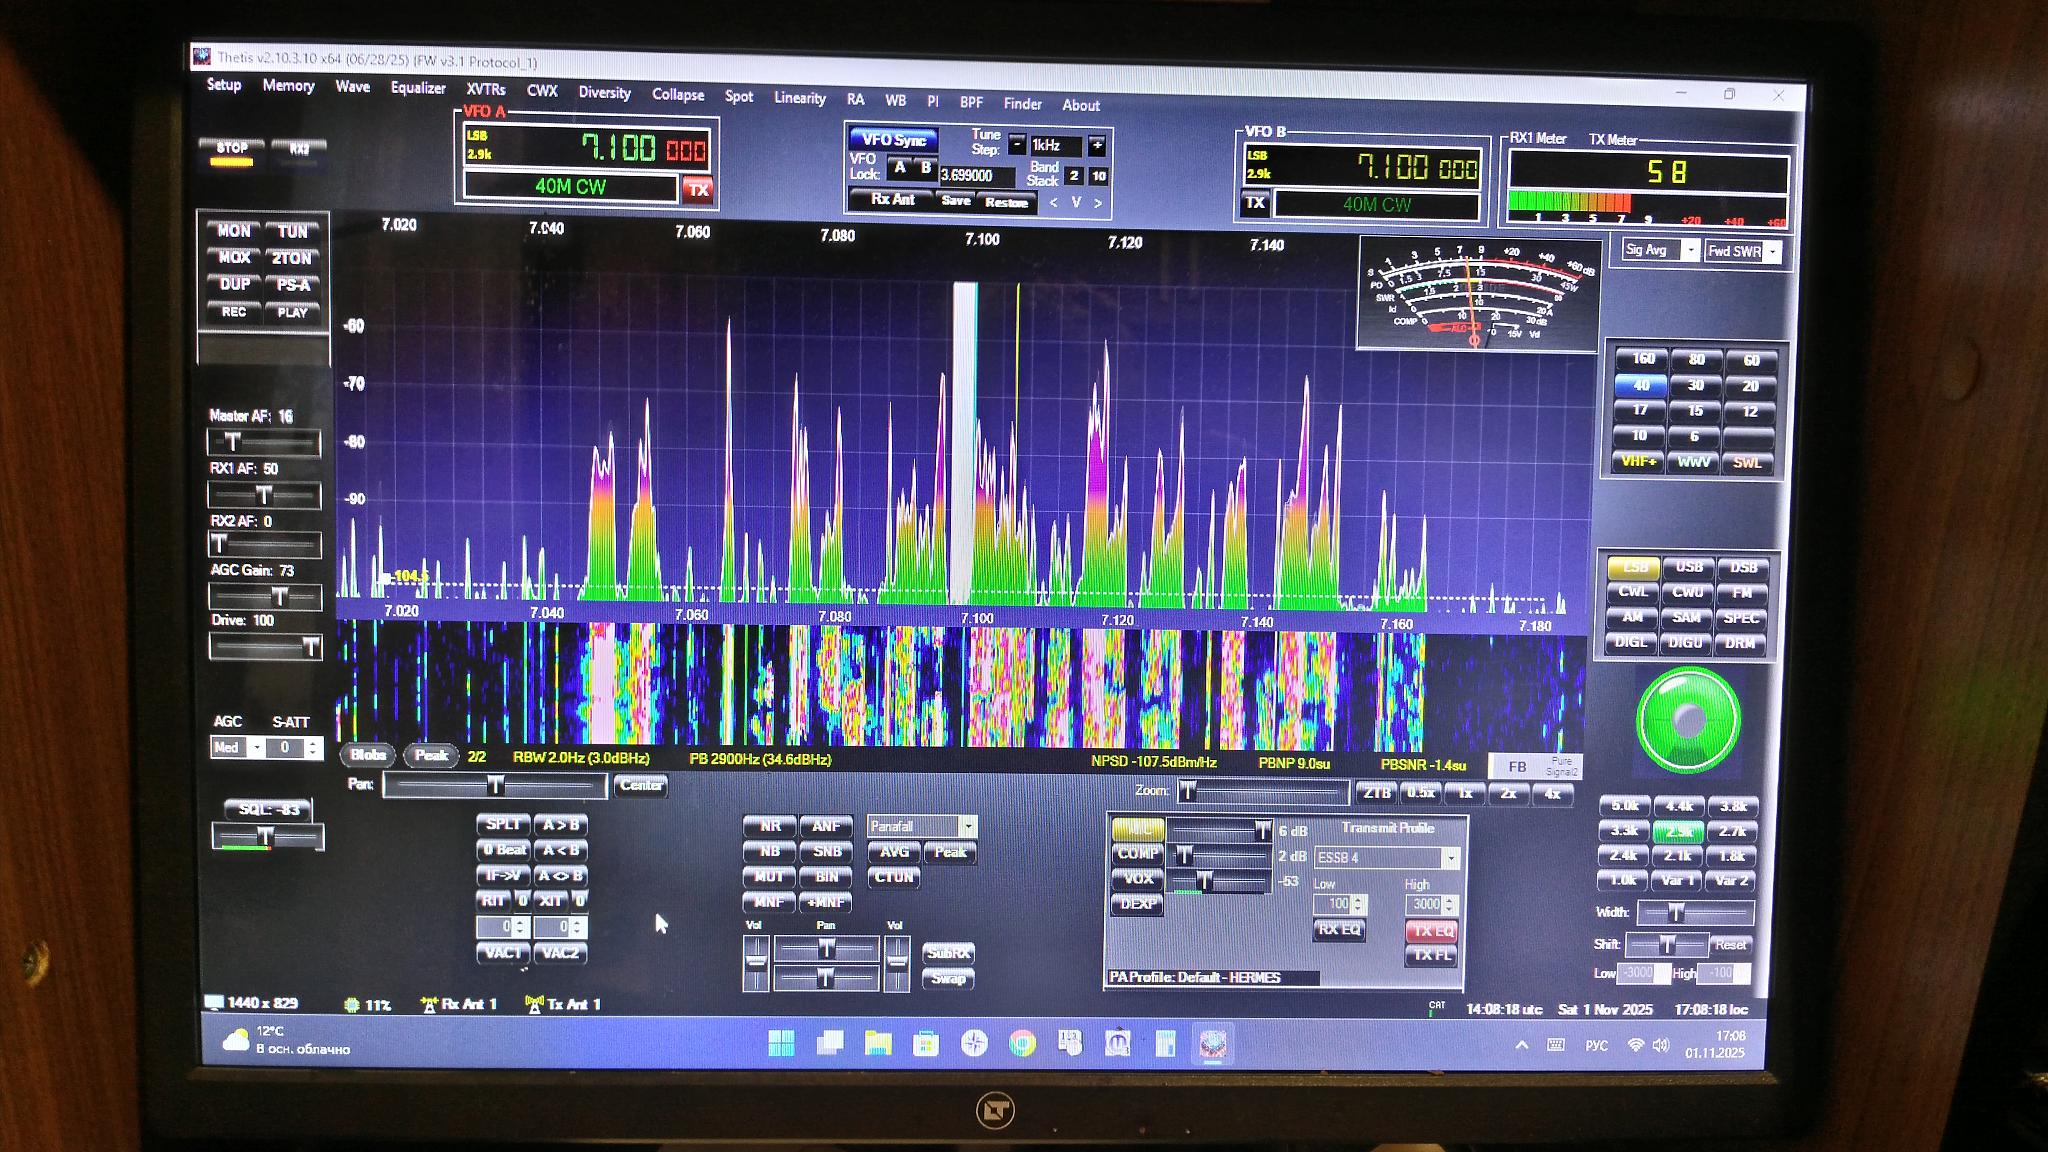
Task: Click the screen size 1440 x 829 icon
Action: [x=214, y=1002]
